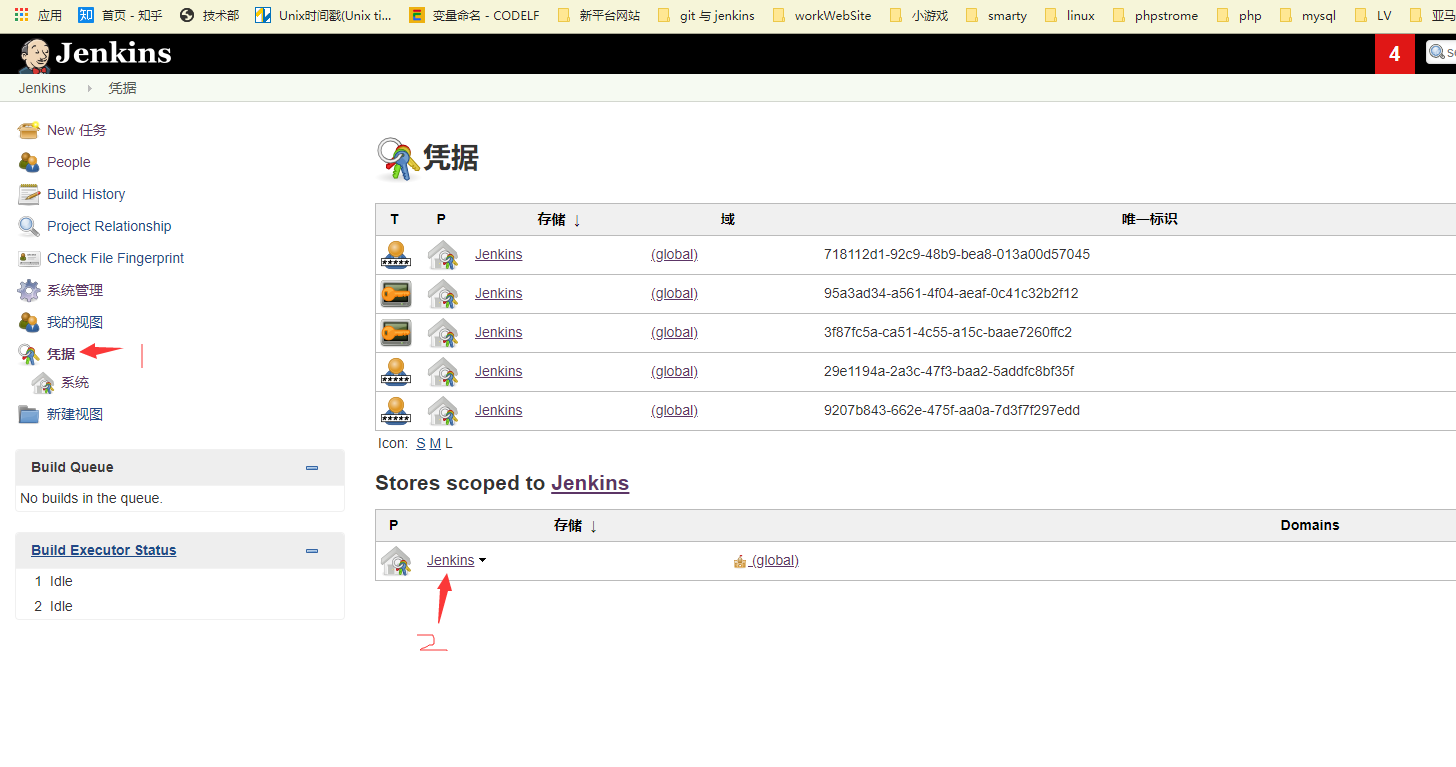1456x767 pixels.
Task: Select icon size S
Action: click(x=421, y=443)
